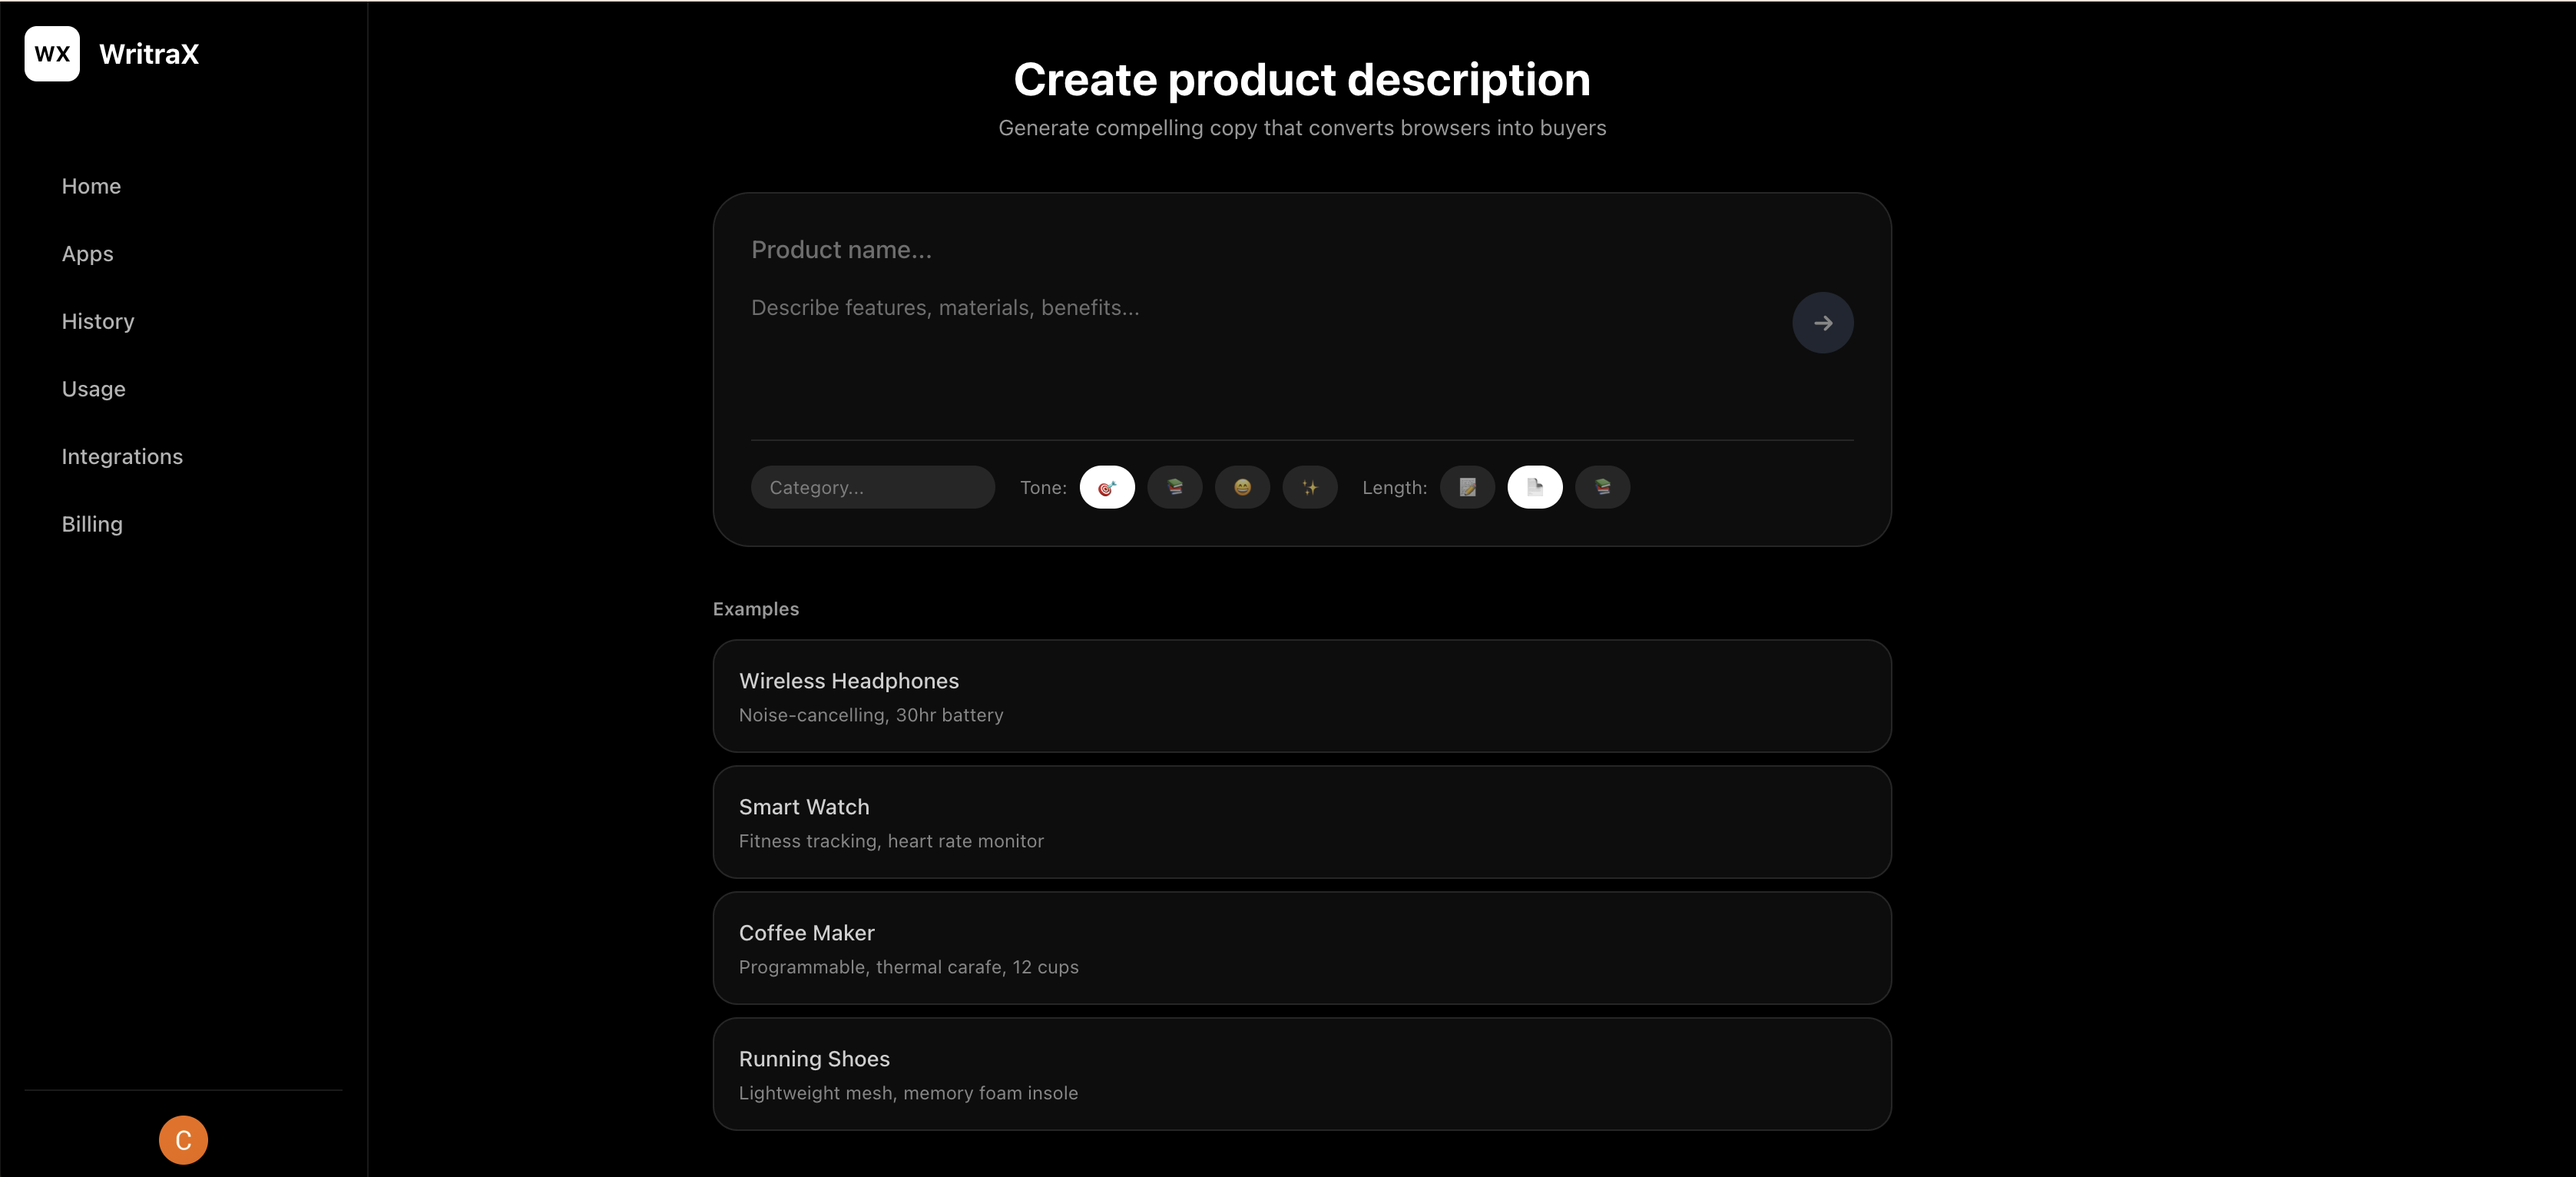2576x1177 pixels.
Task: Go to the Integrations page
Action: tap(122, 456)
